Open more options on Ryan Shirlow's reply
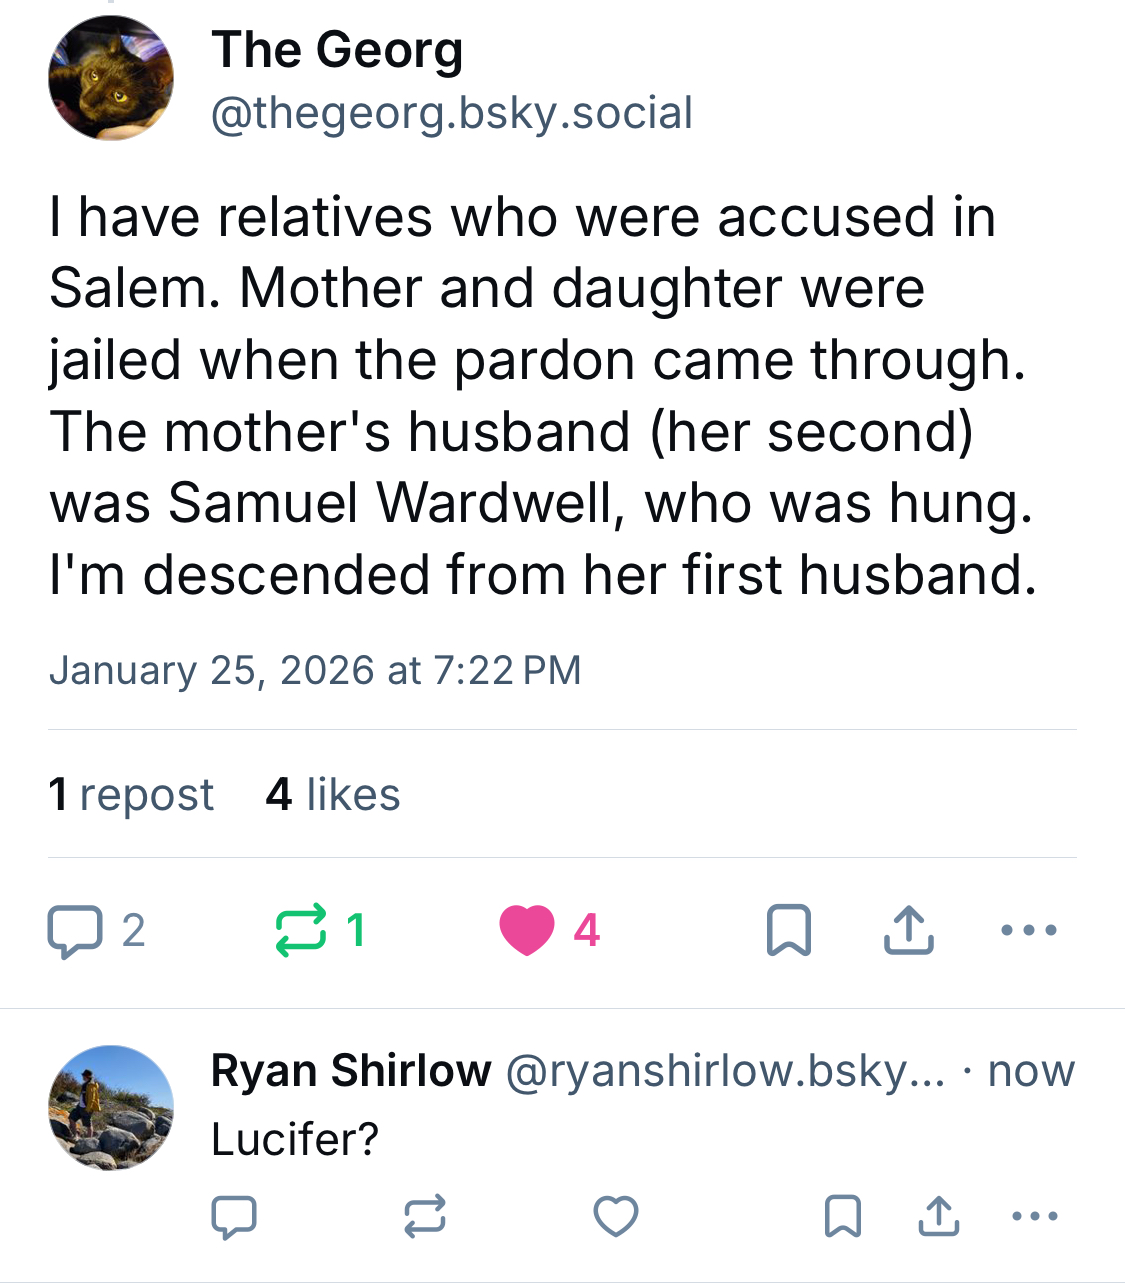The height and width of the screenshot is (1287, 1125). tap(1034, 1217)
